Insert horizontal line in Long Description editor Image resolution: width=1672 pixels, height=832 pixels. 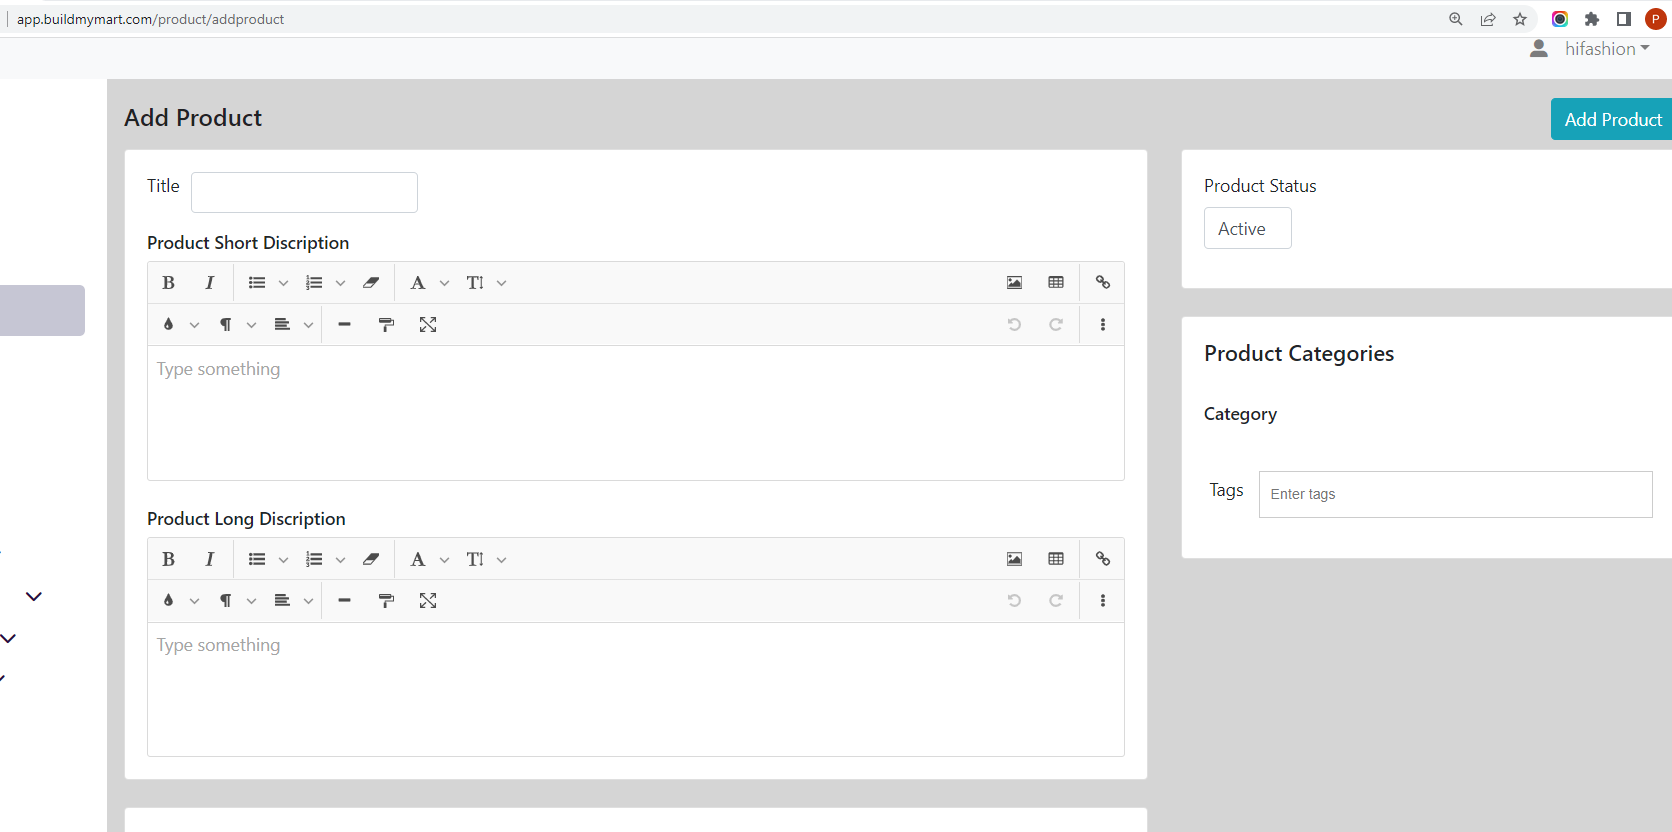point(344,601)
